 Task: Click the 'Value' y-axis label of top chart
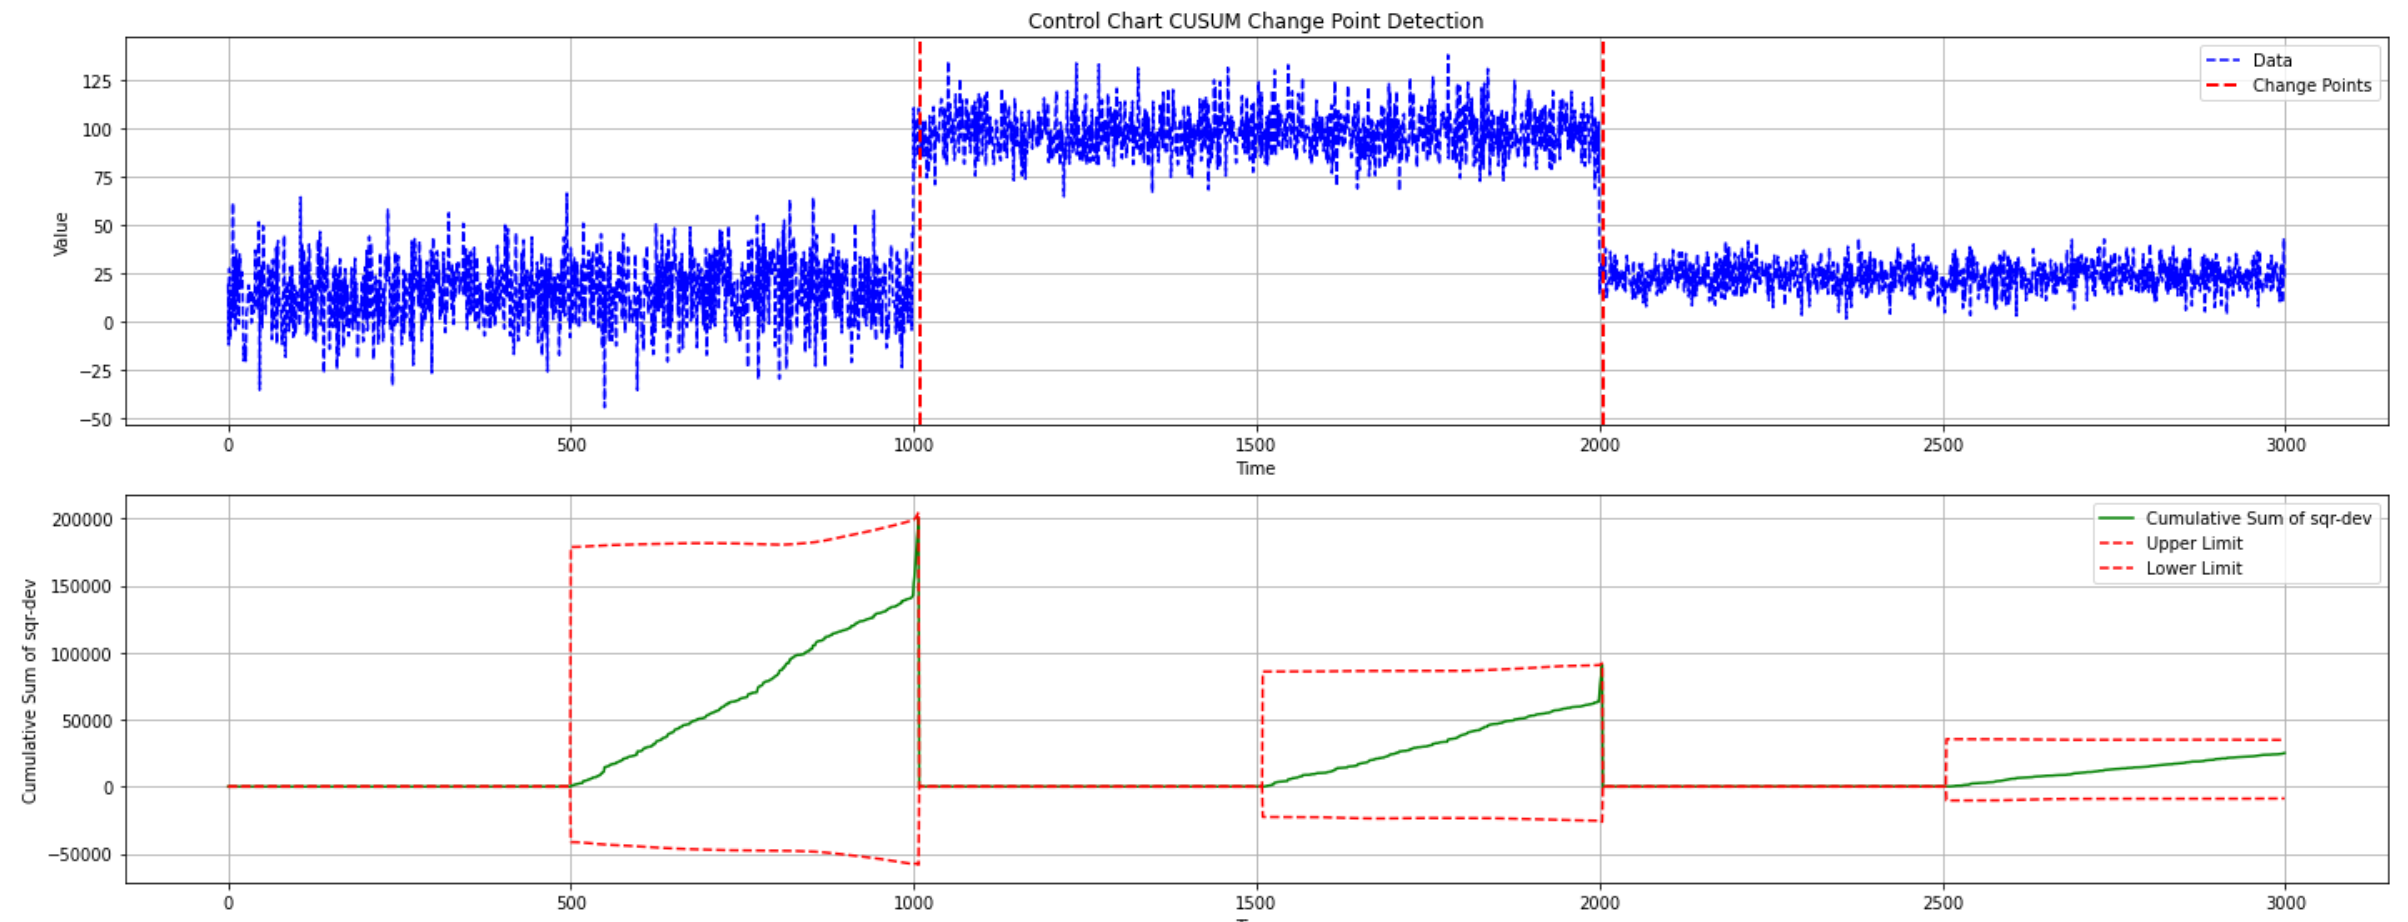click(61, 234)
